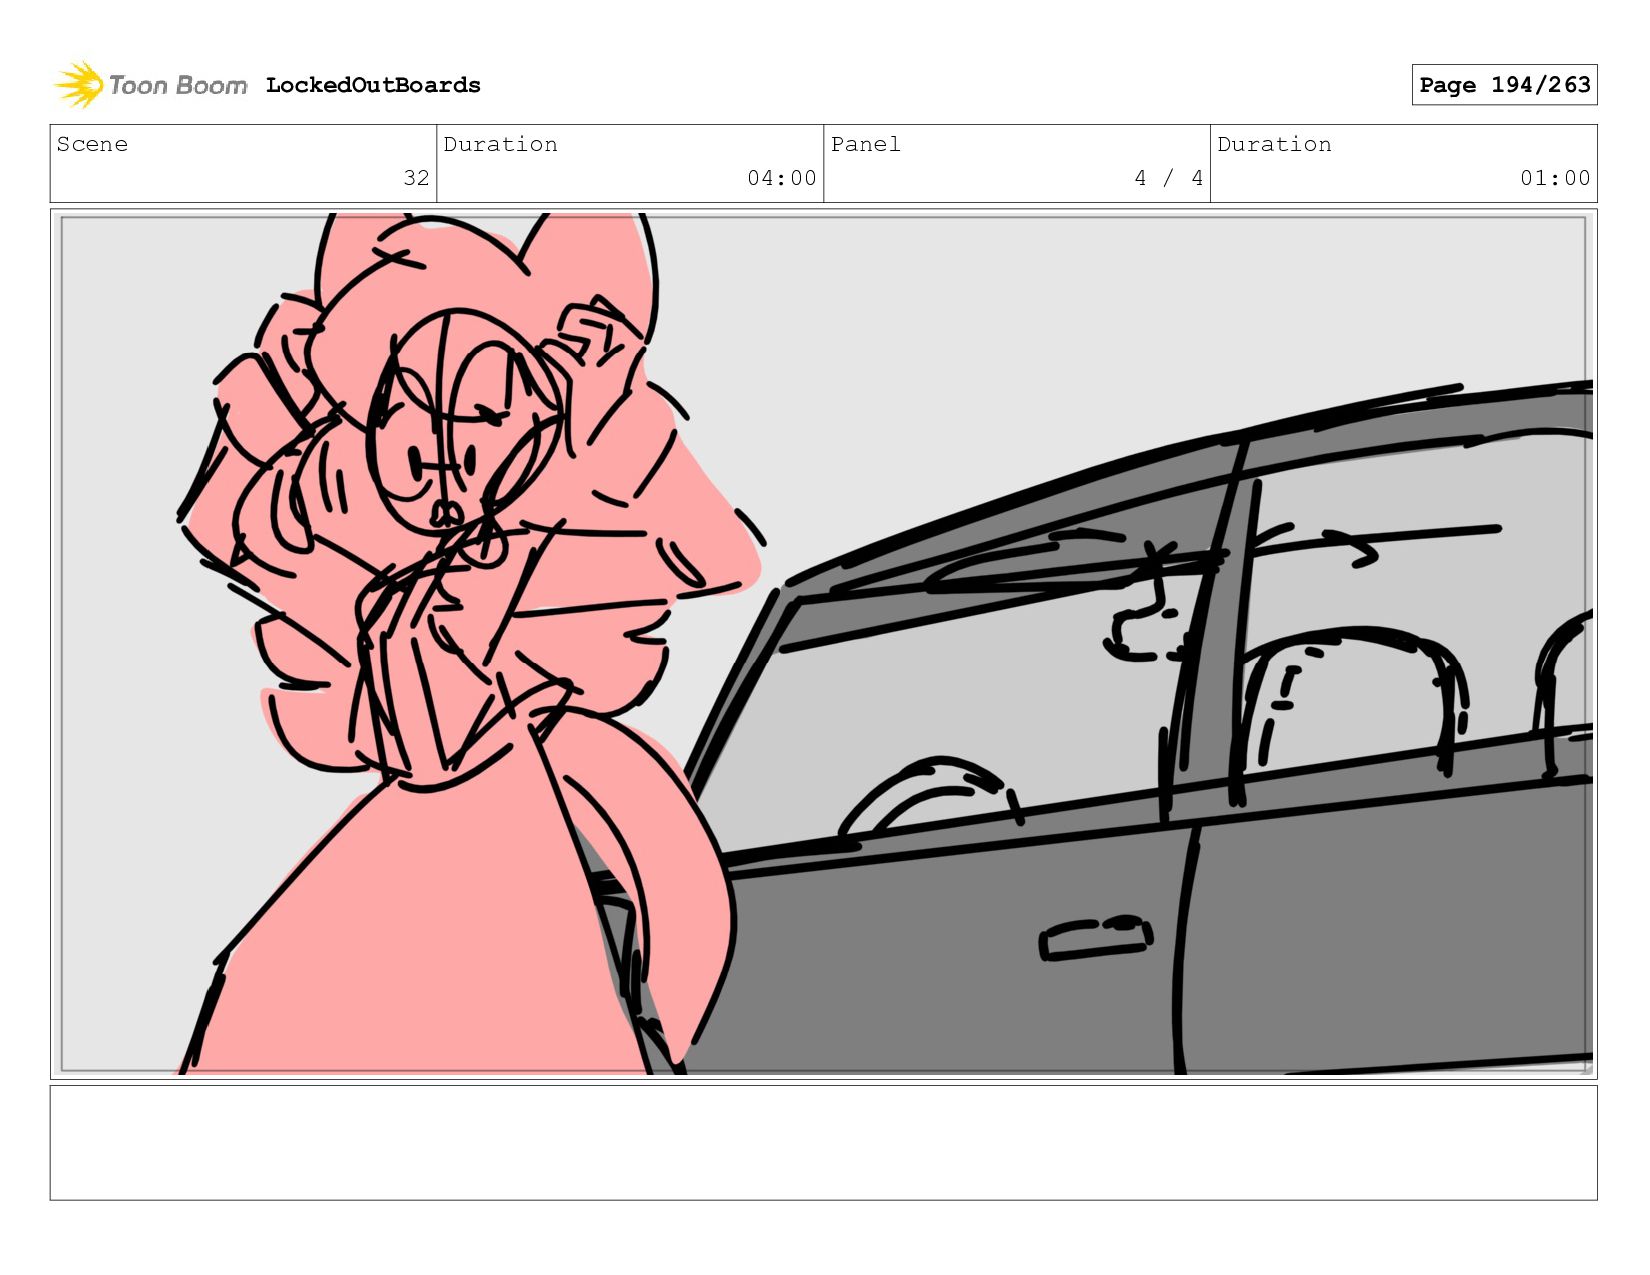Click the Toon Boom logo

(150, 85)
